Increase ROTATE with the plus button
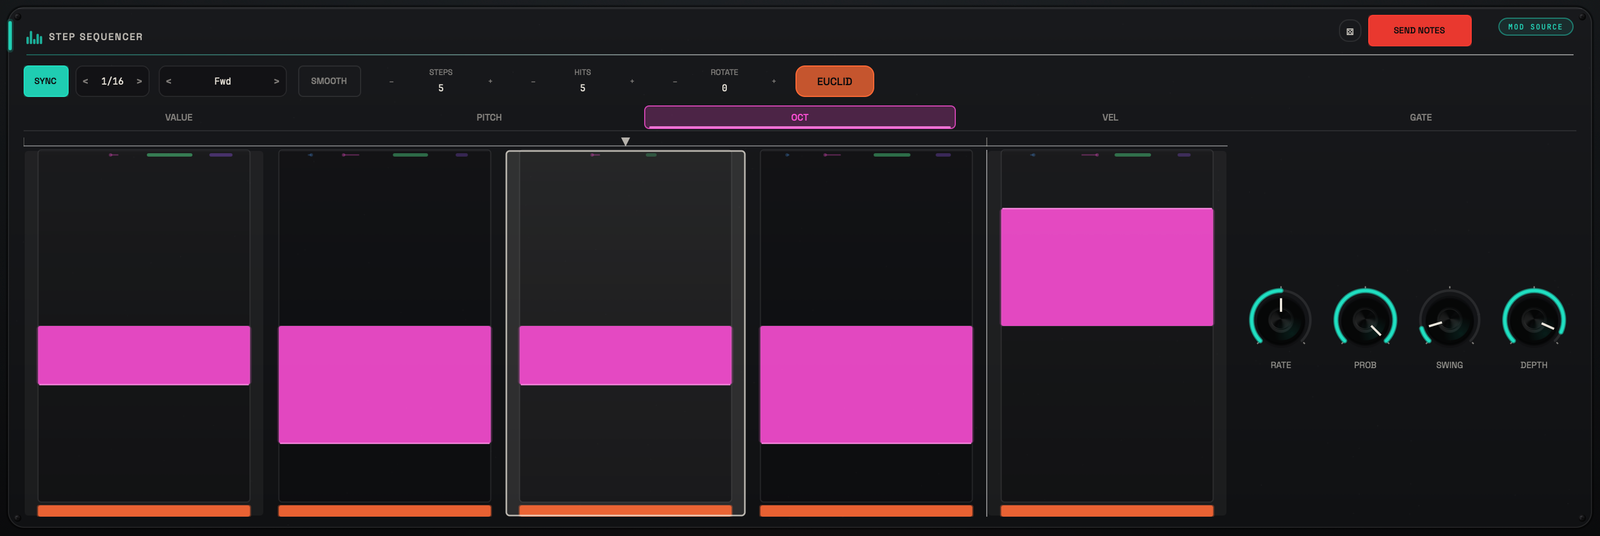This screenshot has height=536, width=1600. click(774, 81)
